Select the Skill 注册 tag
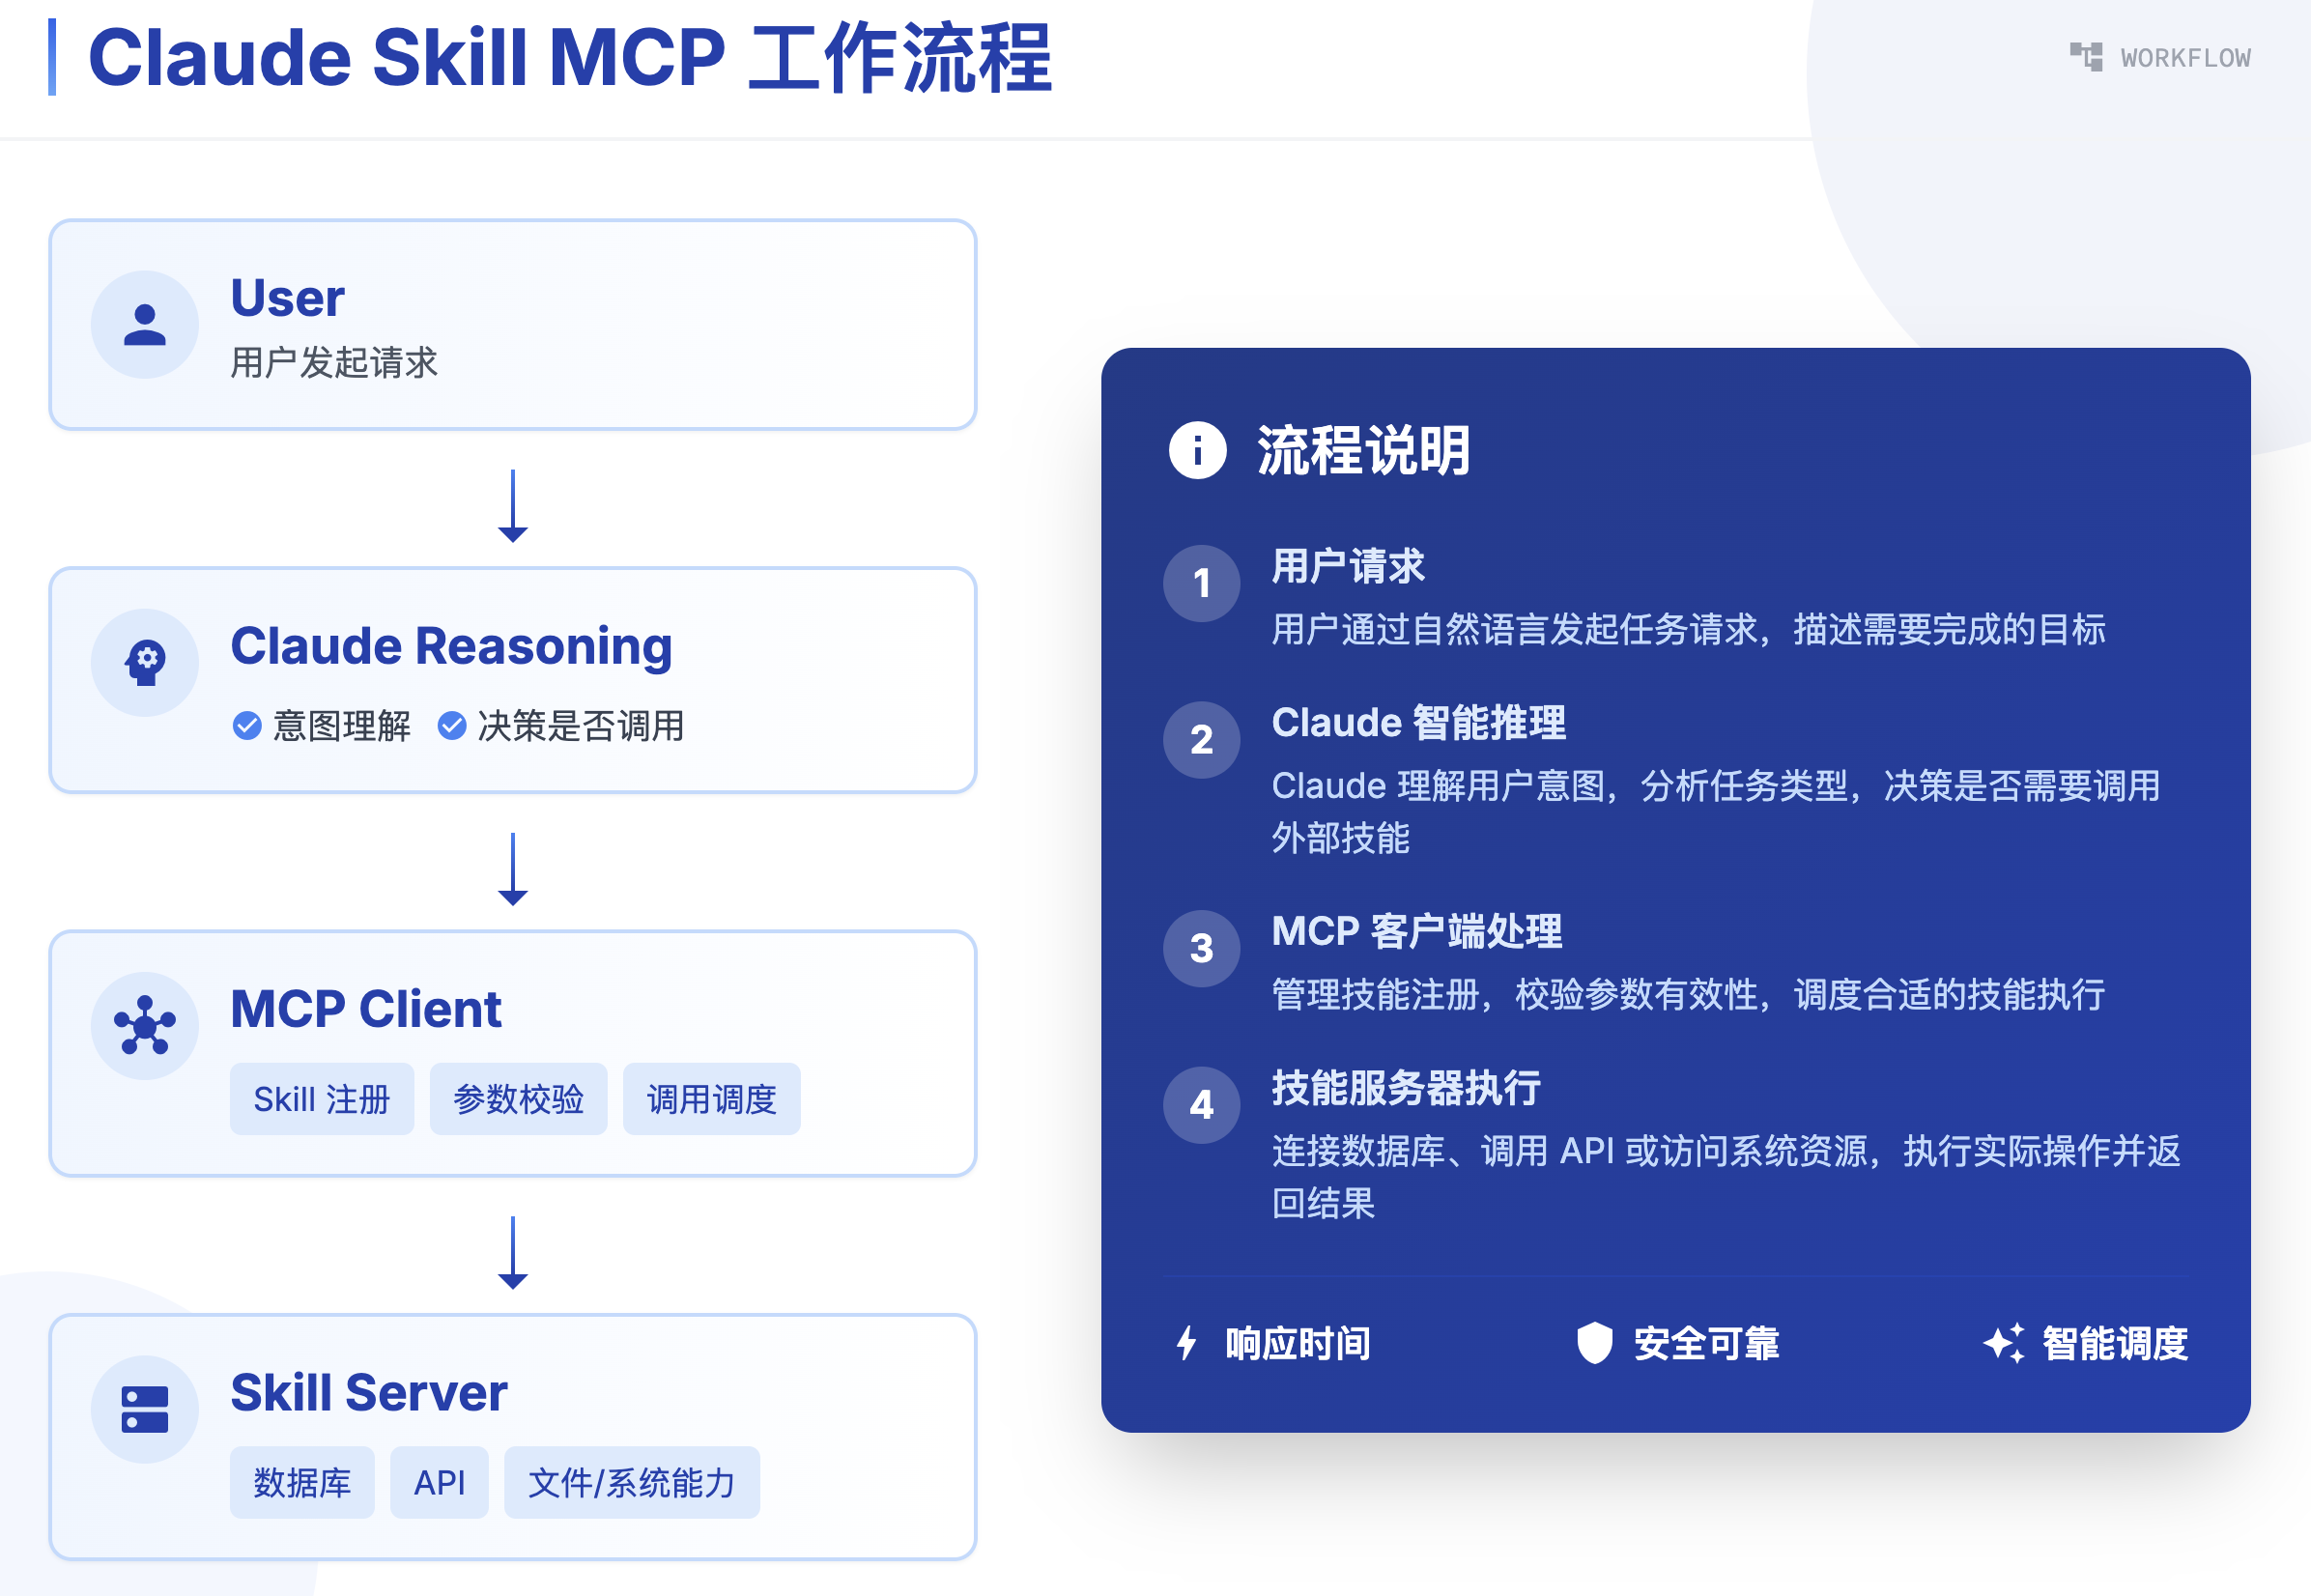 tap(321, 1099)
